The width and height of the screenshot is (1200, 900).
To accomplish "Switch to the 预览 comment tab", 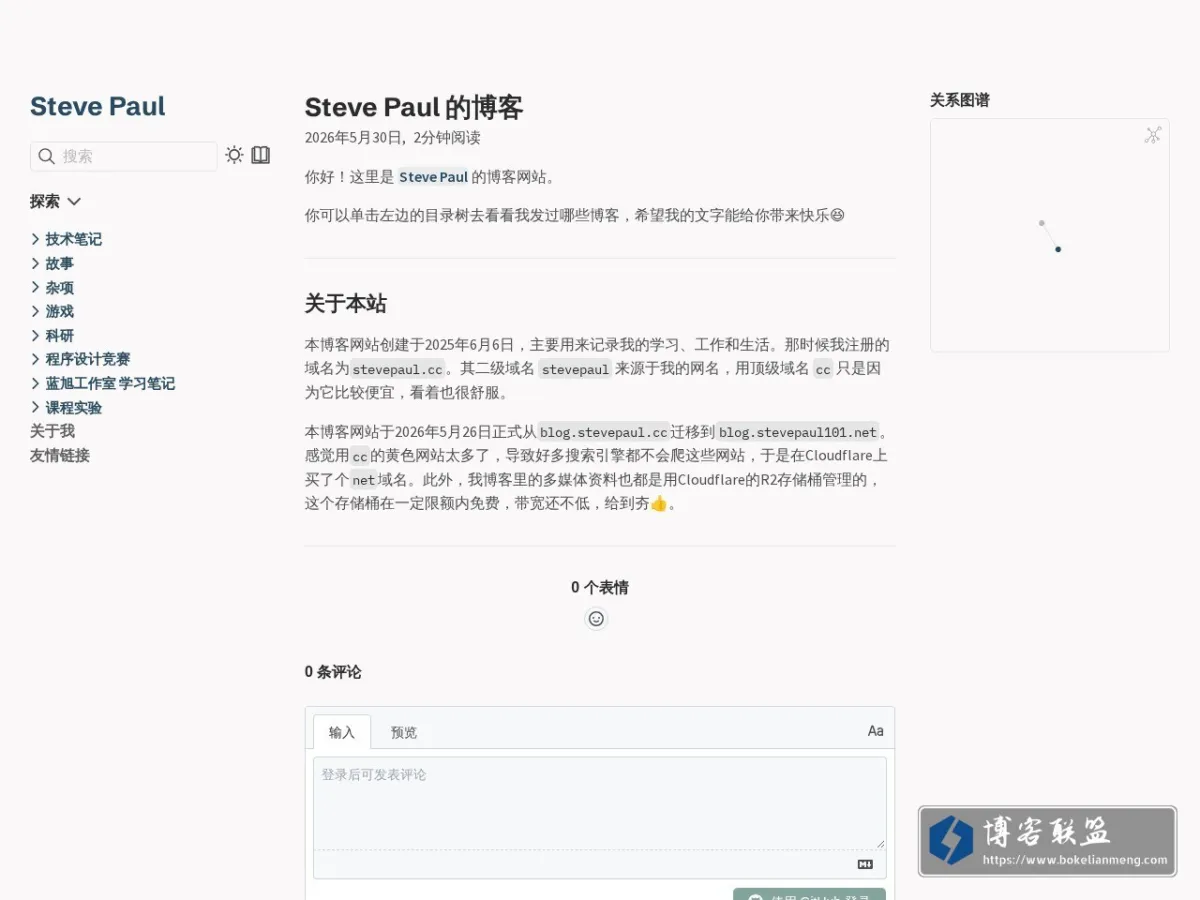I will coord(404,732).
